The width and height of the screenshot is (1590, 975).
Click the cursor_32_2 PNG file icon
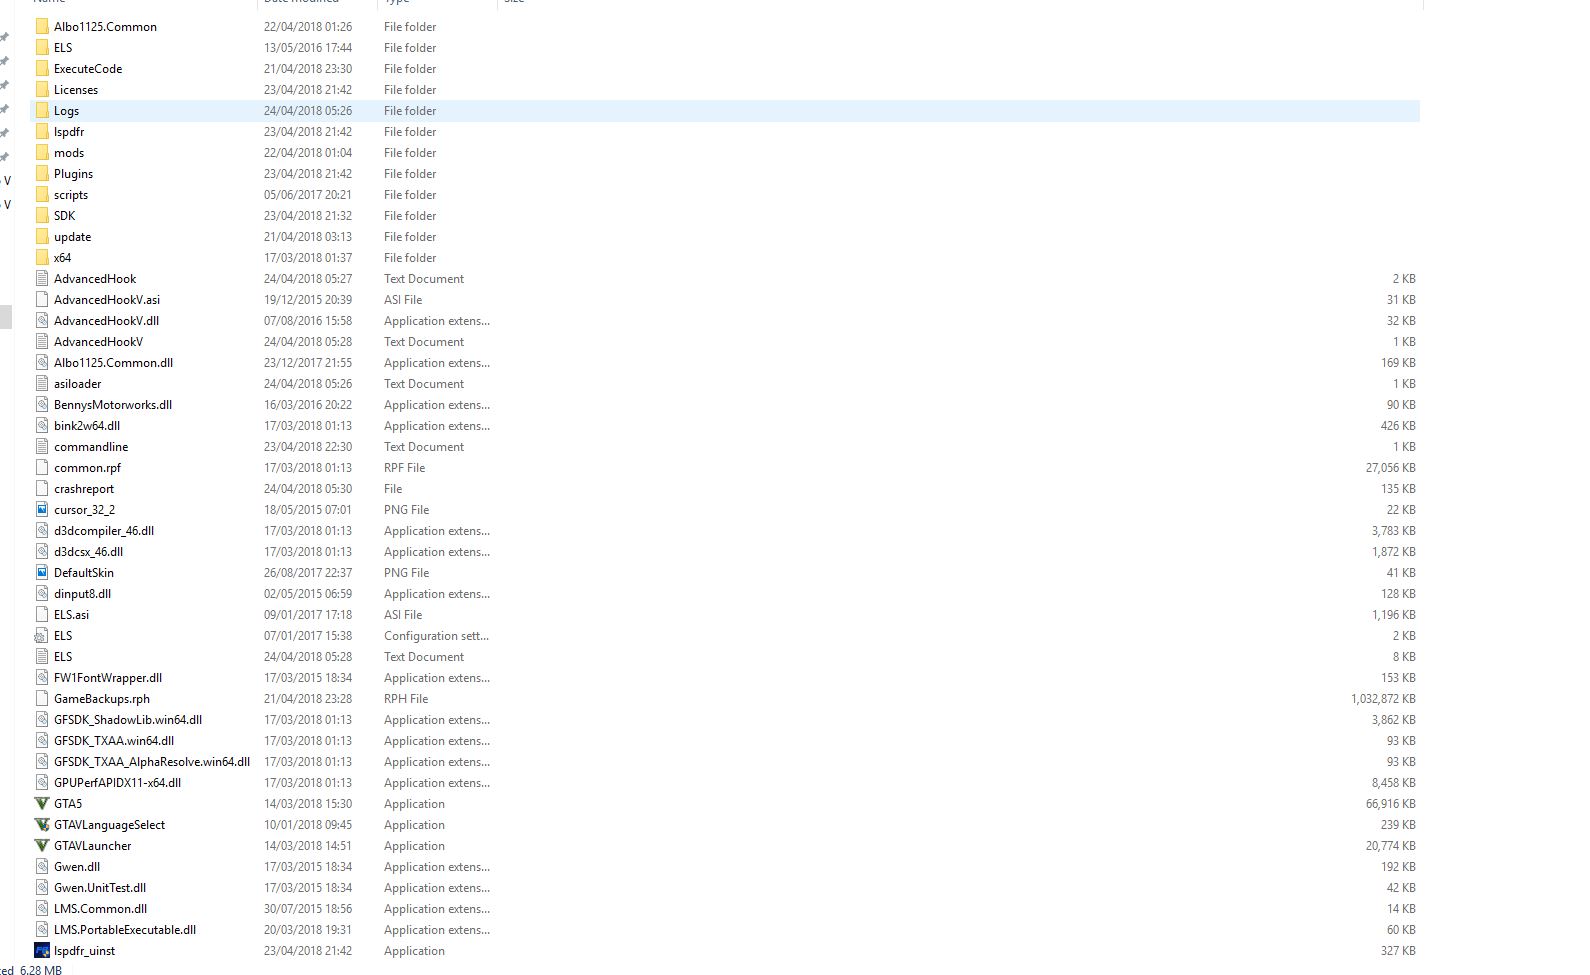click(42, 509)
